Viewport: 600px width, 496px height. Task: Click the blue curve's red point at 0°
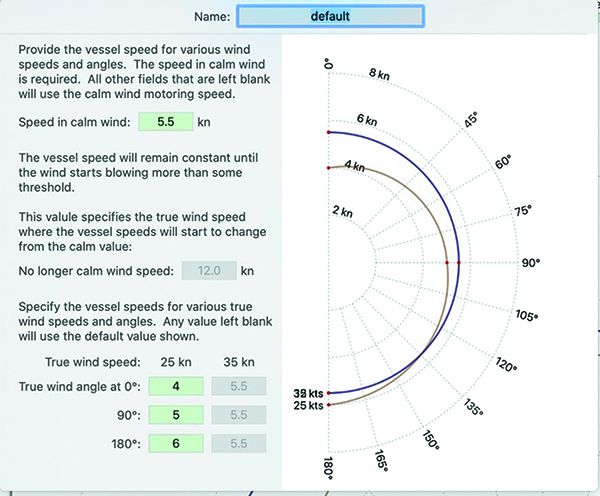[329, 132]
